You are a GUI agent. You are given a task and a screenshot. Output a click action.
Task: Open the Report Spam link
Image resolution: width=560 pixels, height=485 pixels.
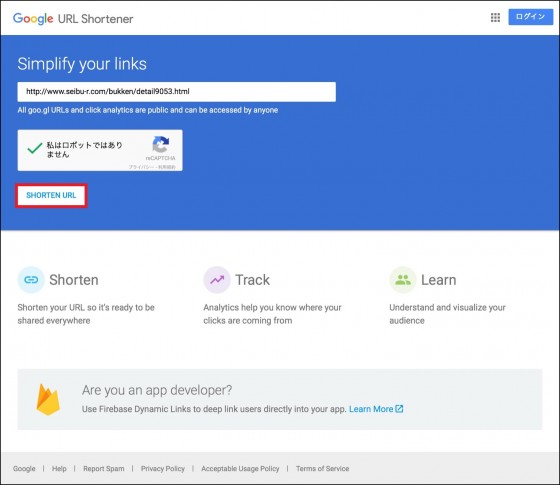104,469
